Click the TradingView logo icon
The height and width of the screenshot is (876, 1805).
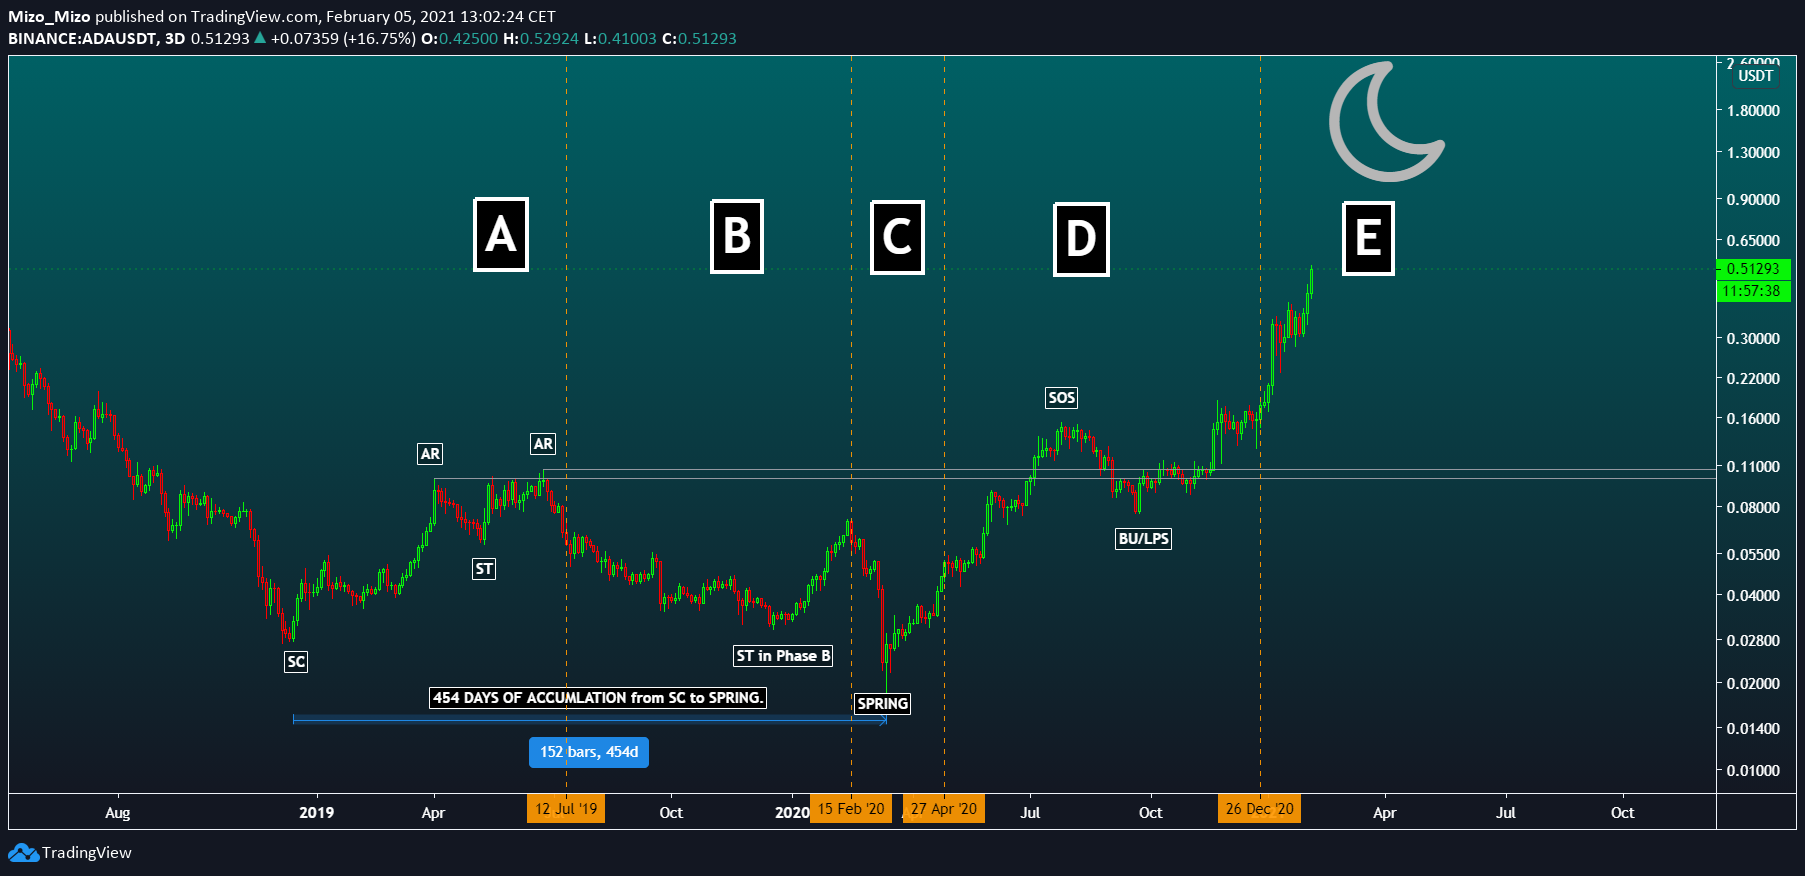[23, 853]
